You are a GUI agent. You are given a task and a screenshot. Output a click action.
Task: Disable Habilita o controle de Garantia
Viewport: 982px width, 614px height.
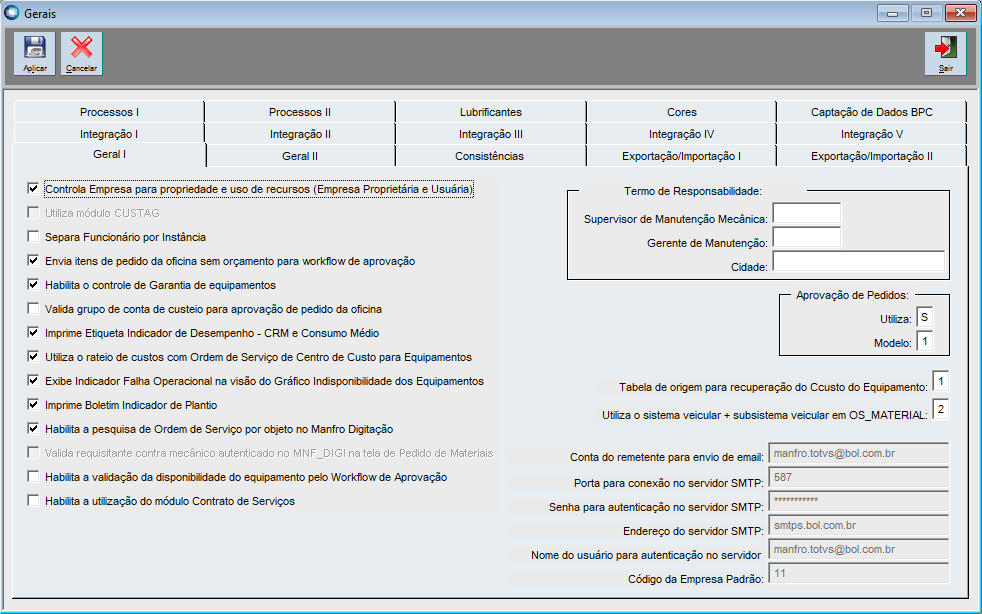coord(33,284)
